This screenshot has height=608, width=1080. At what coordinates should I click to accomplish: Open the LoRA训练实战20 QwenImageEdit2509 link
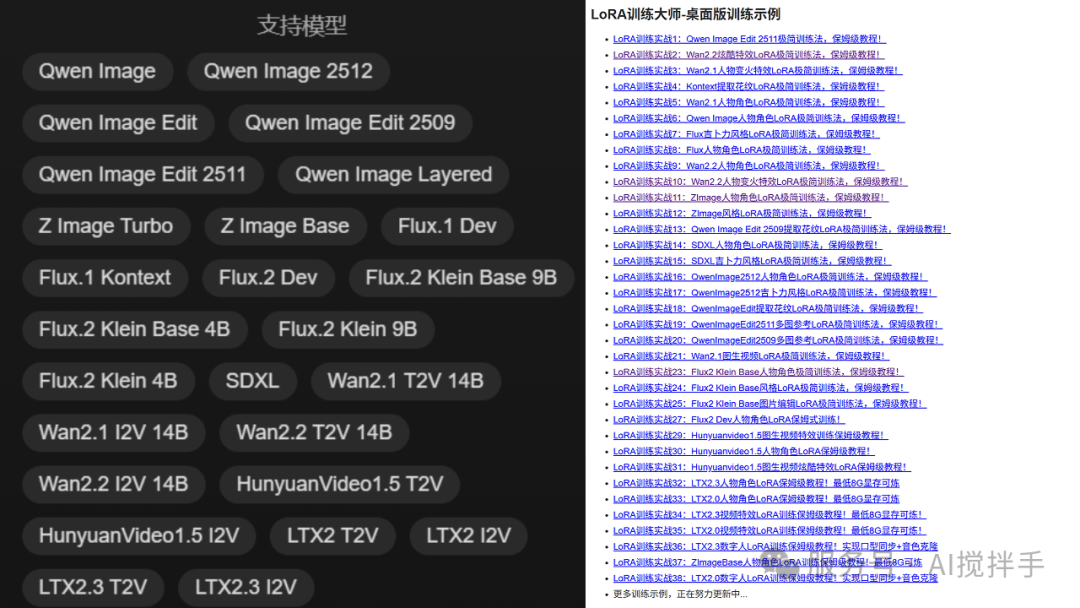(x=778, y=340)
